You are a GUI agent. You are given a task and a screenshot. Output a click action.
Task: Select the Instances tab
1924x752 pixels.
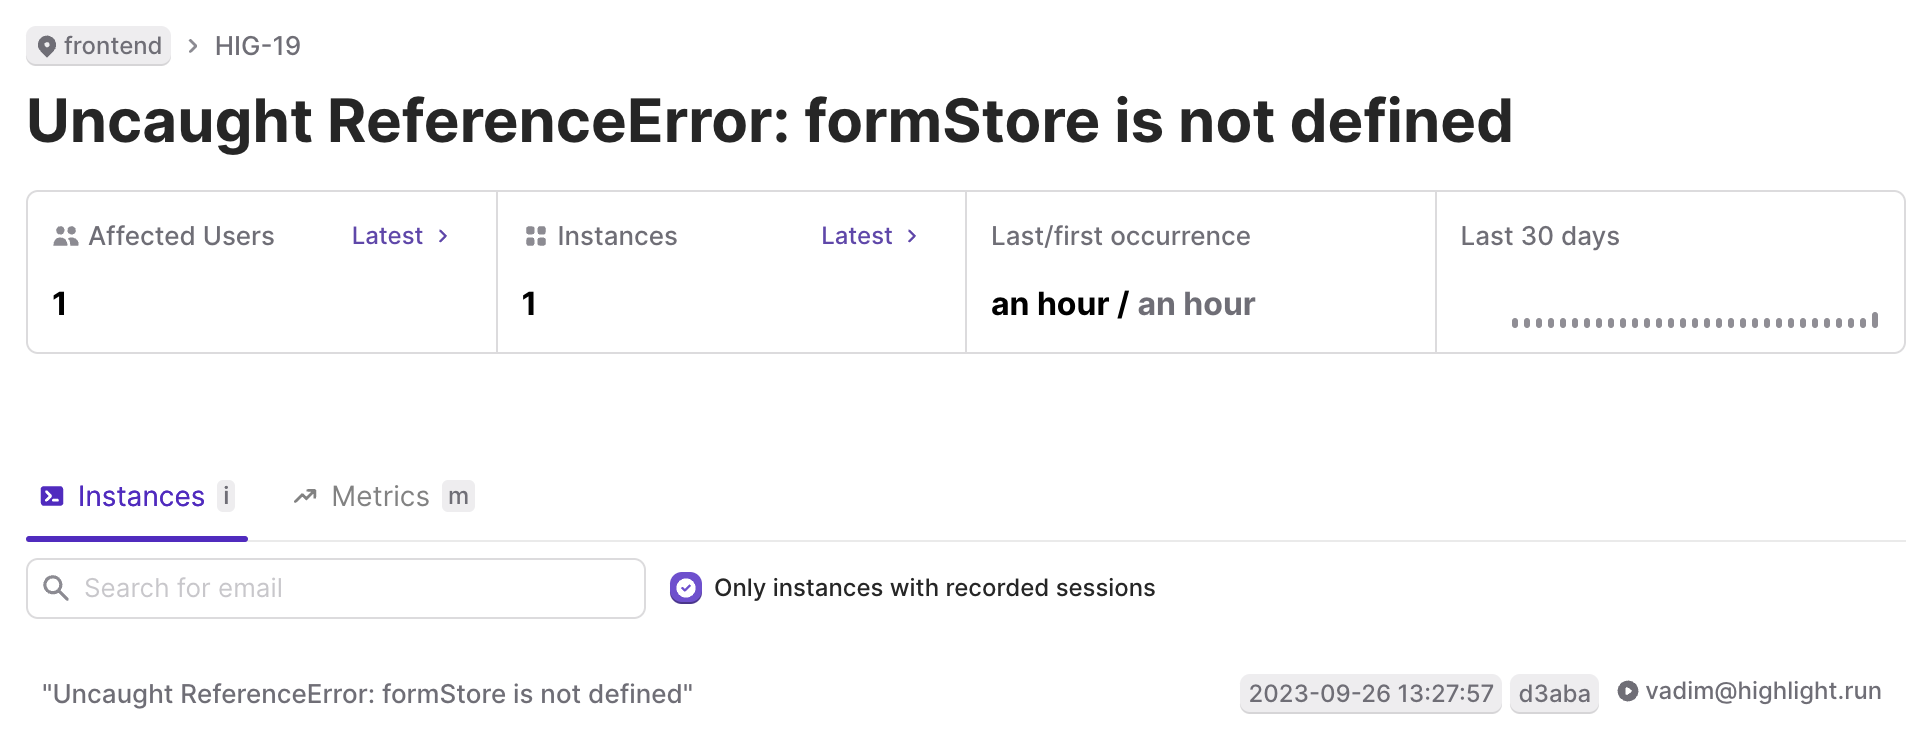[137, 496]
